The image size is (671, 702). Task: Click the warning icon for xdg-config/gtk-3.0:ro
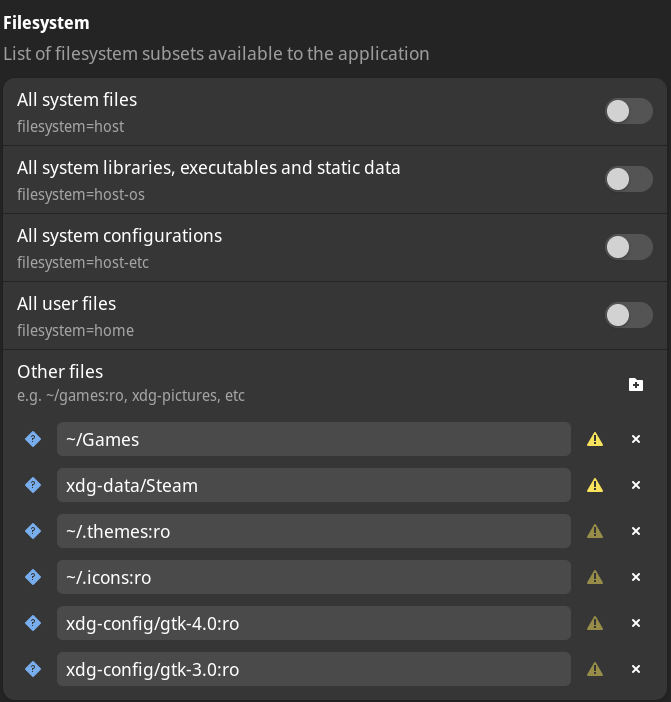(595, 669)
